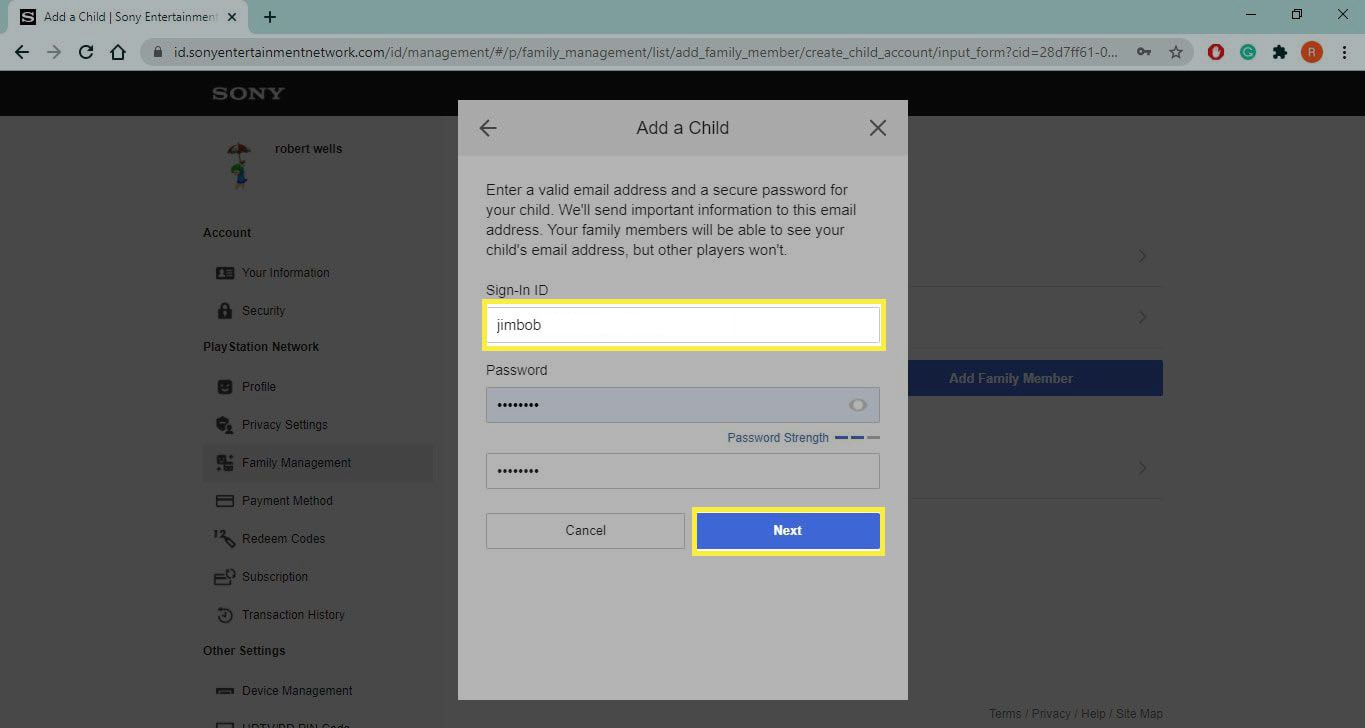The height and width of the screenshot is (728, 1365).
Task: Open the Subscription page
Action: click(x=275, y=577)
